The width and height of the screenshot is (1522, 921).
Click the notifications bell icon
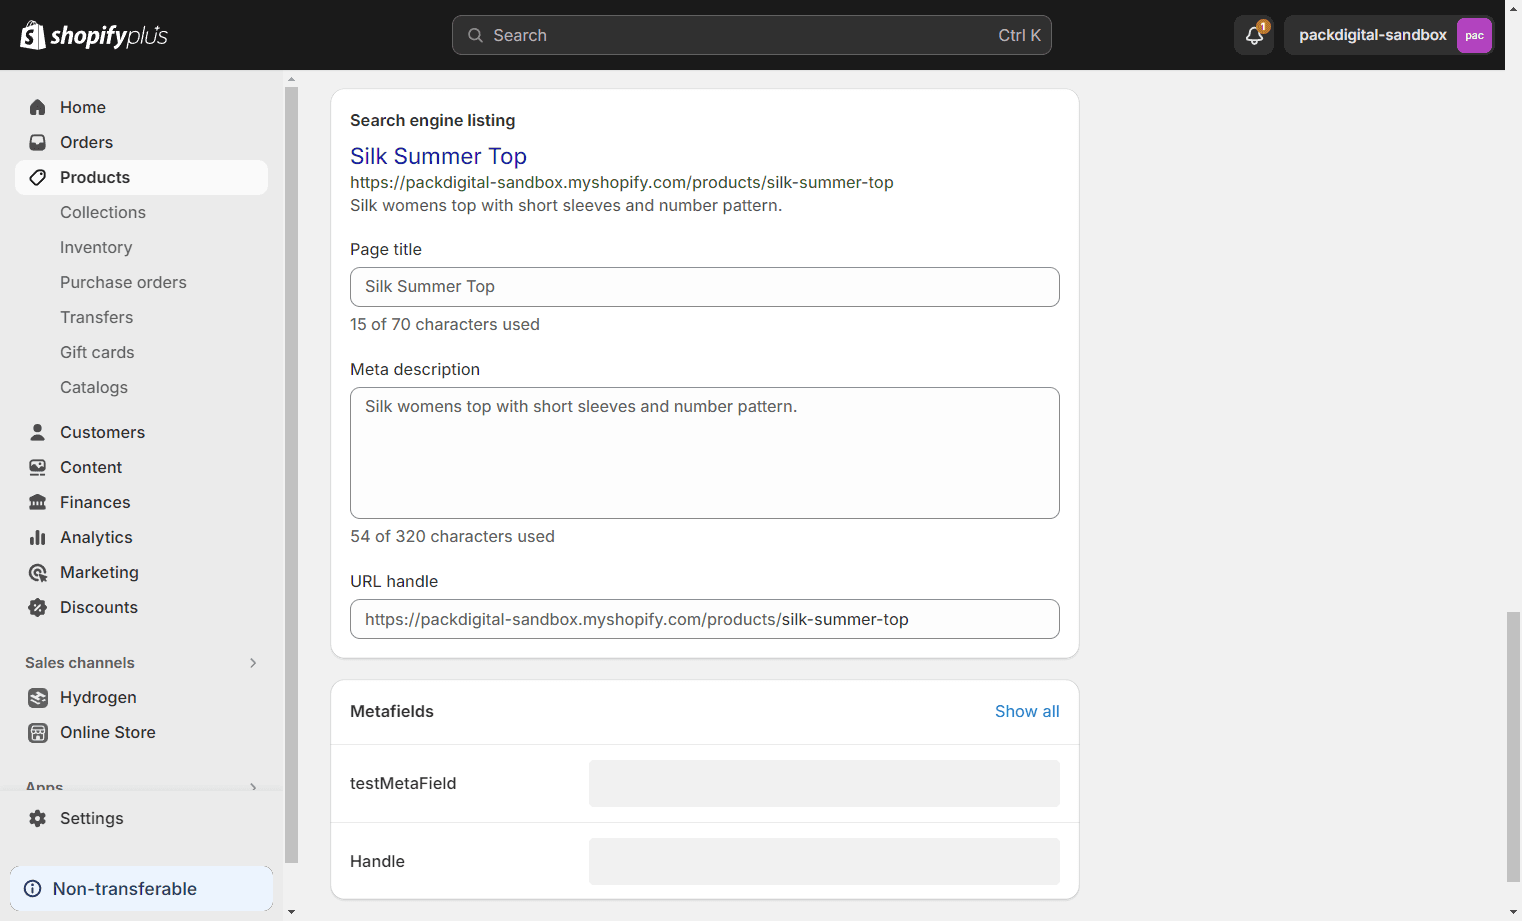(1254, 35)
